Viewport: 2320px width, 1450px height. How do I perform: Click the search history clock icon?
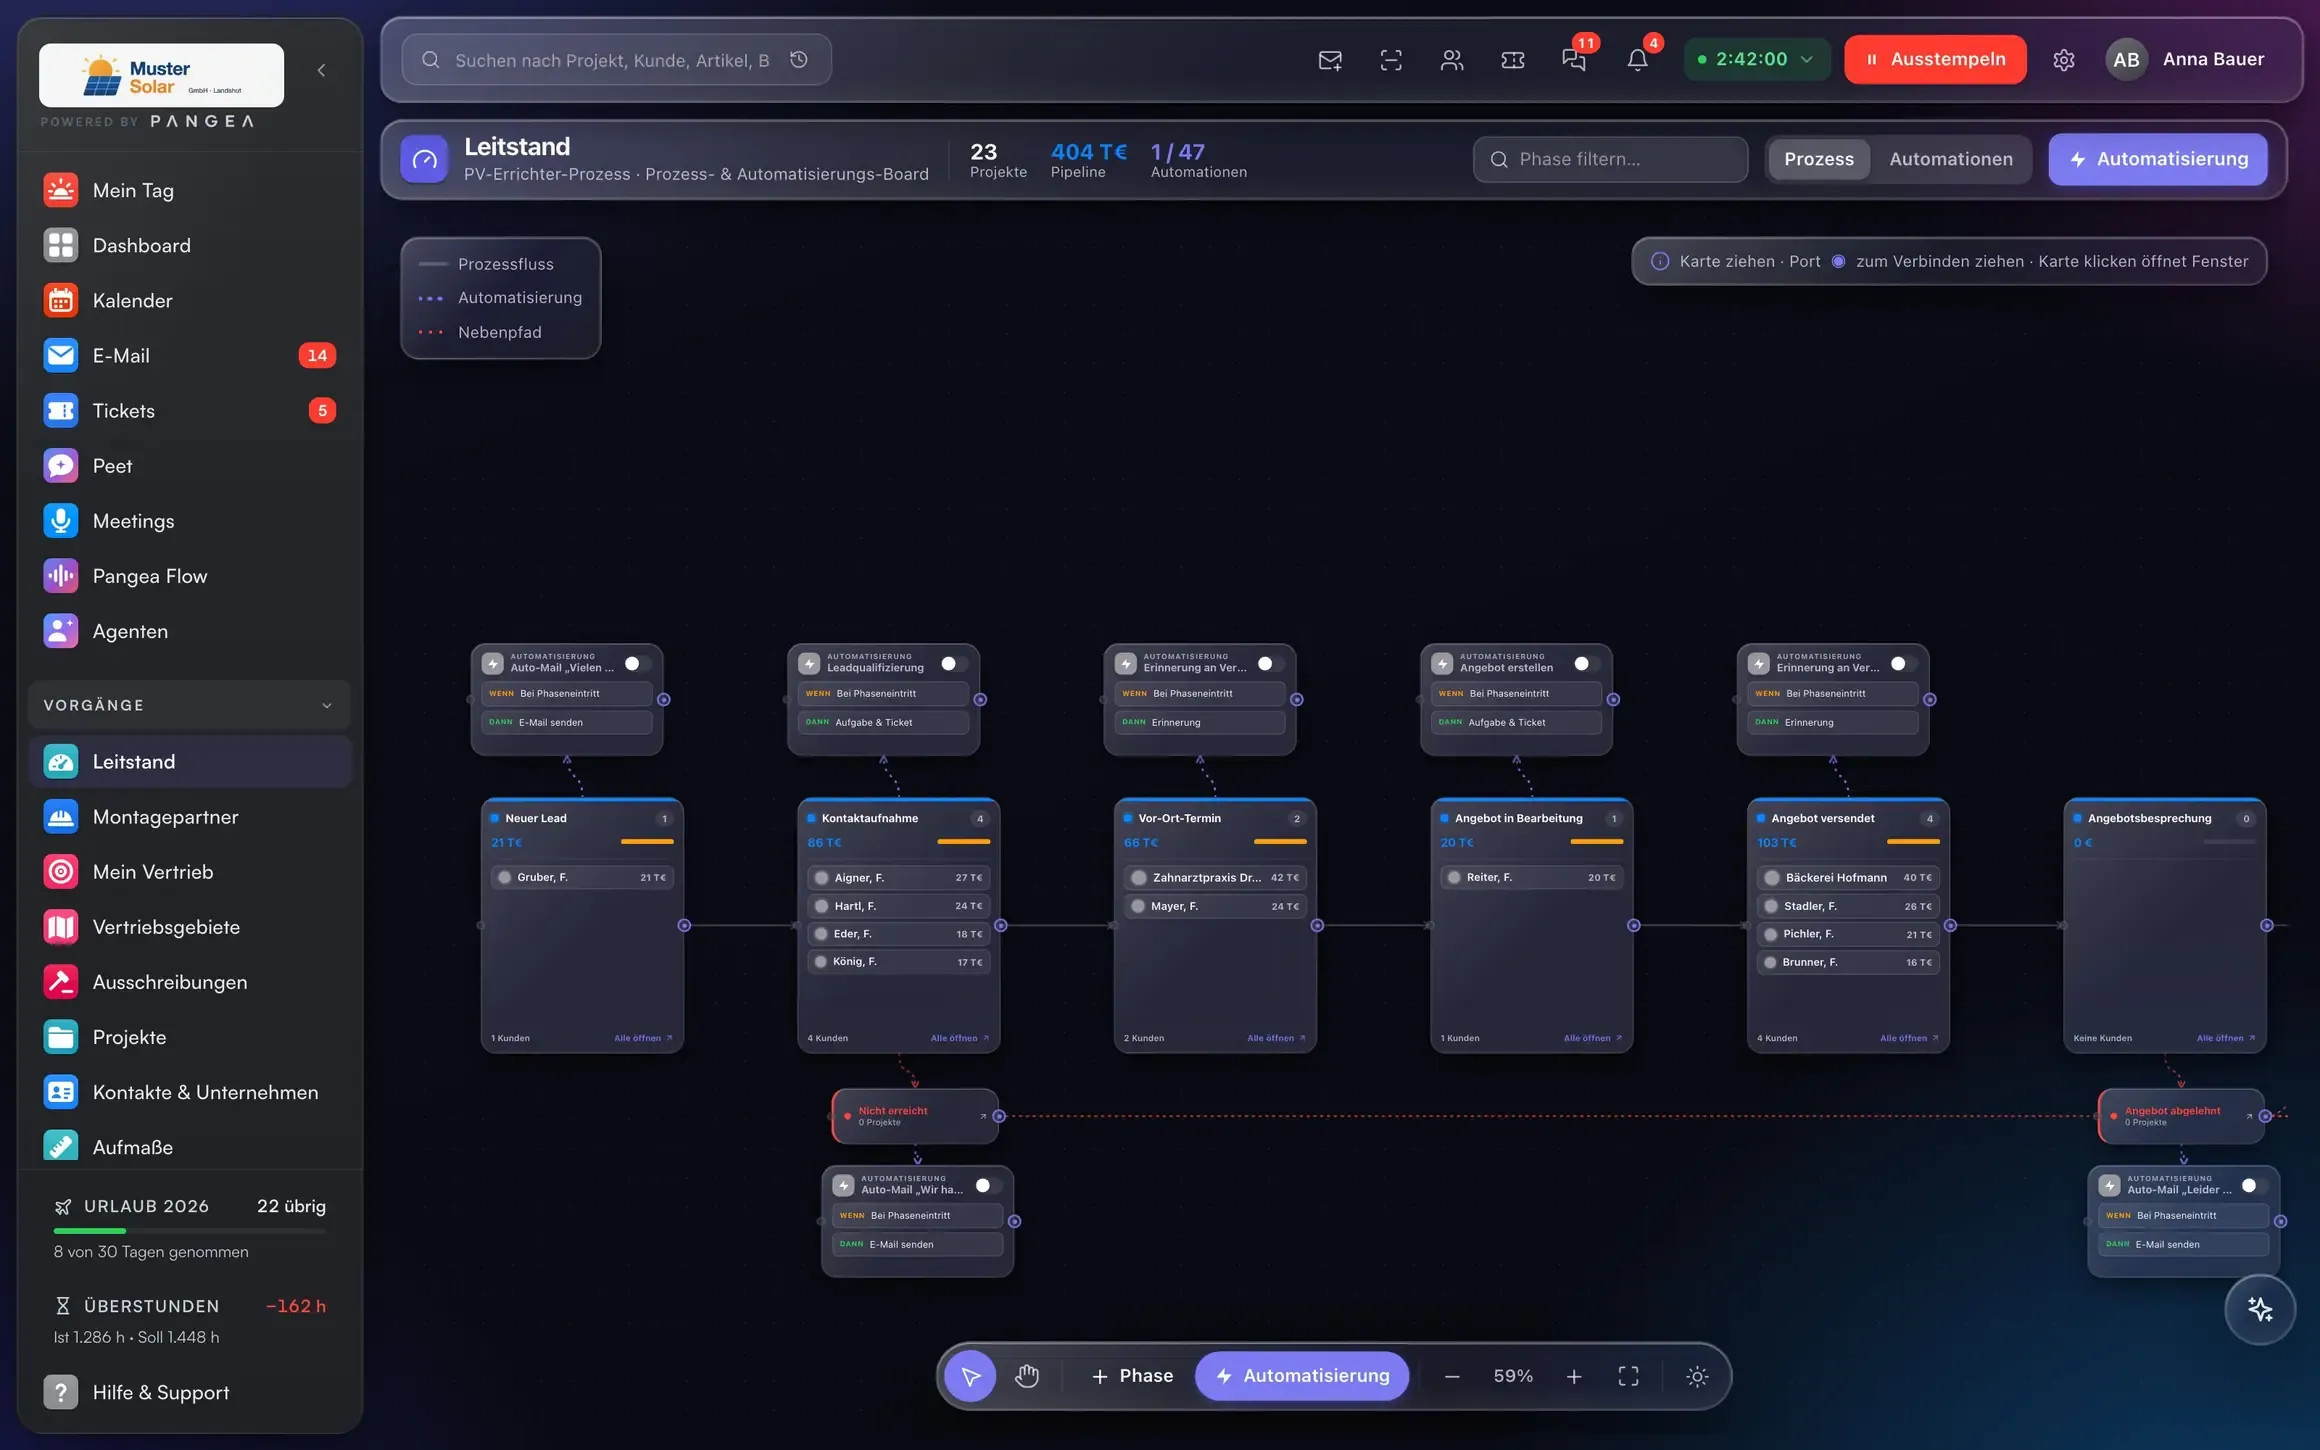click(799, 60)
